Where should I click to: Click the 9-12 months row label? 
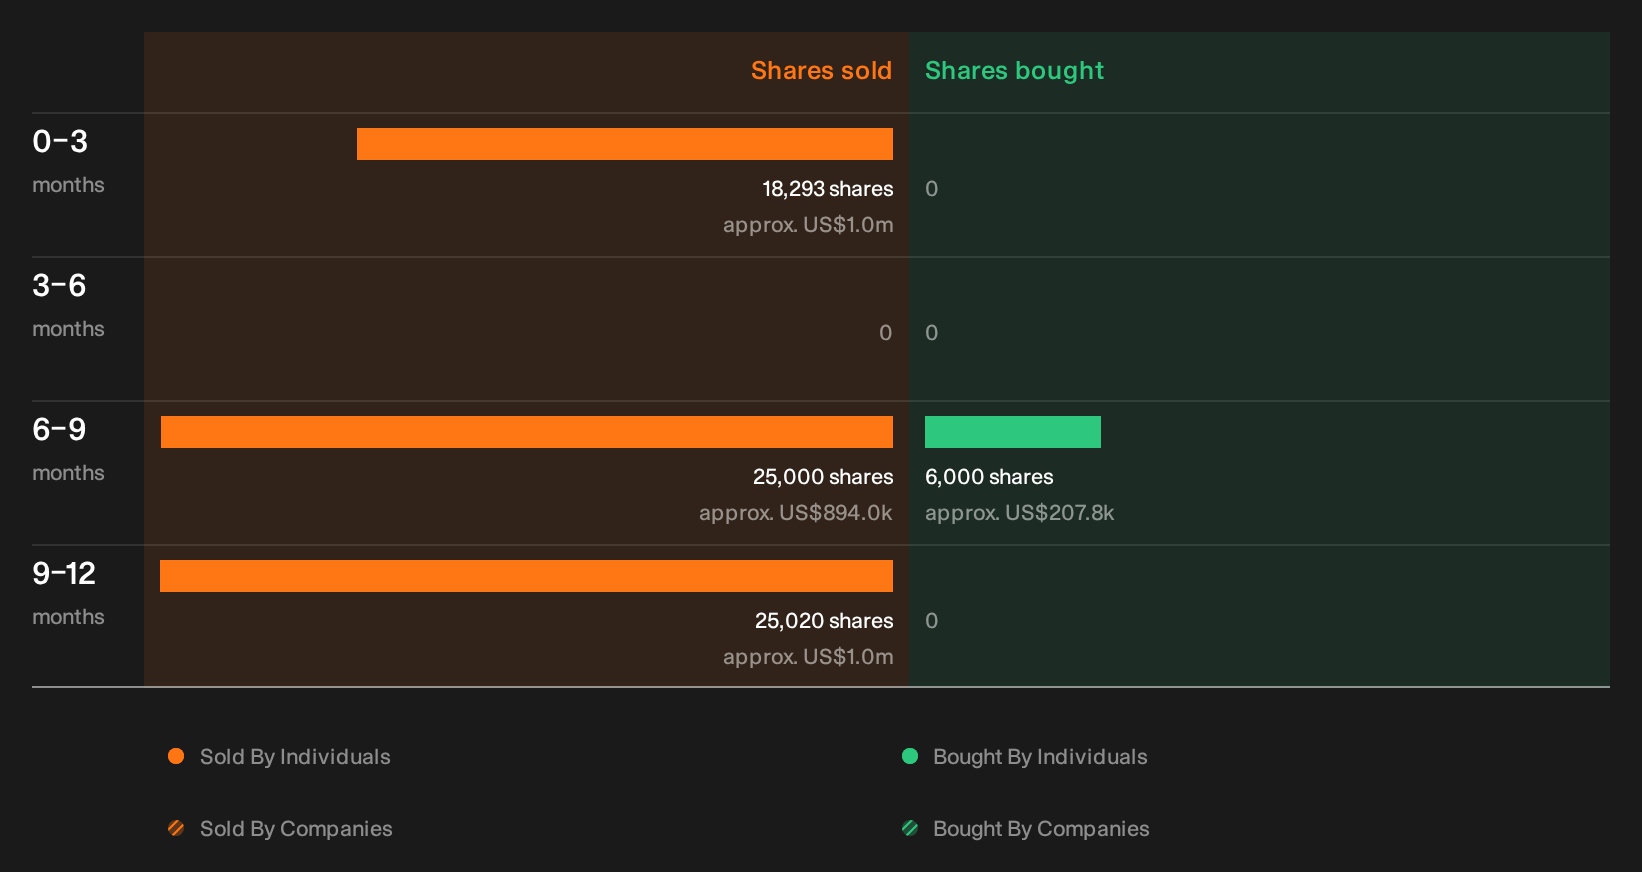68,592
